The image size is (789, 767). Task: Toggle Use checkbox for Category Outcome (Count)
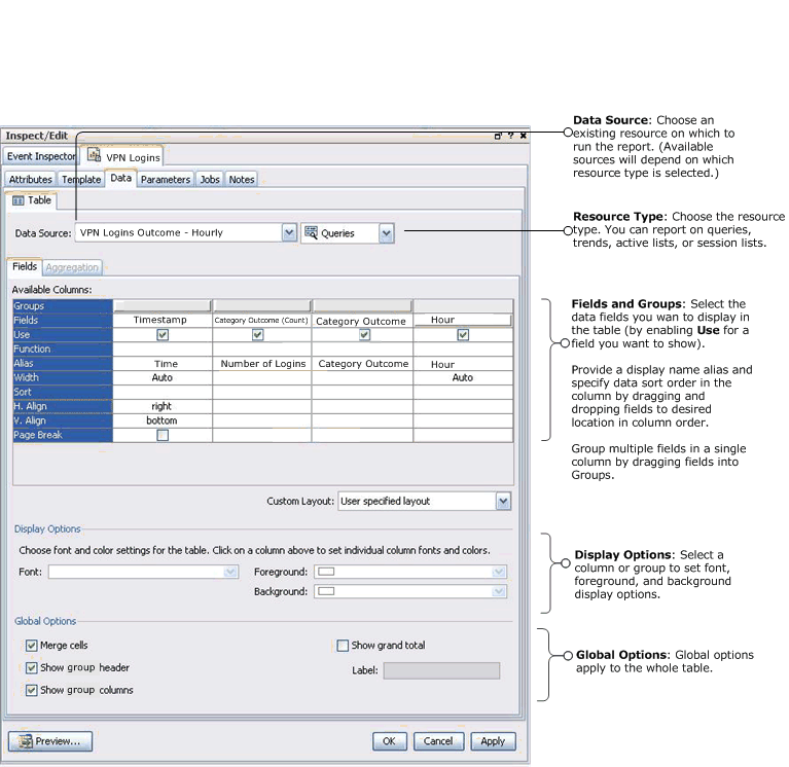[258, 335]
